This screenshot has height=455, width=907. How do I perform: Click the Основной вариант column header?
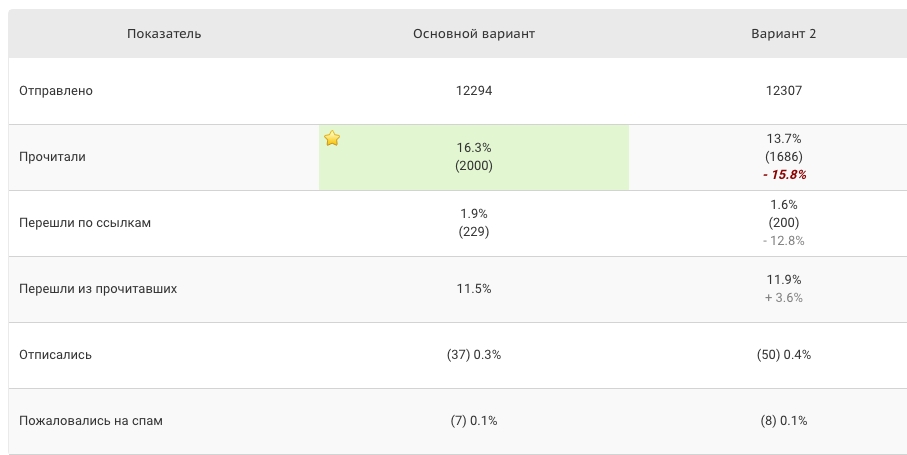click(x=474, y=34)
